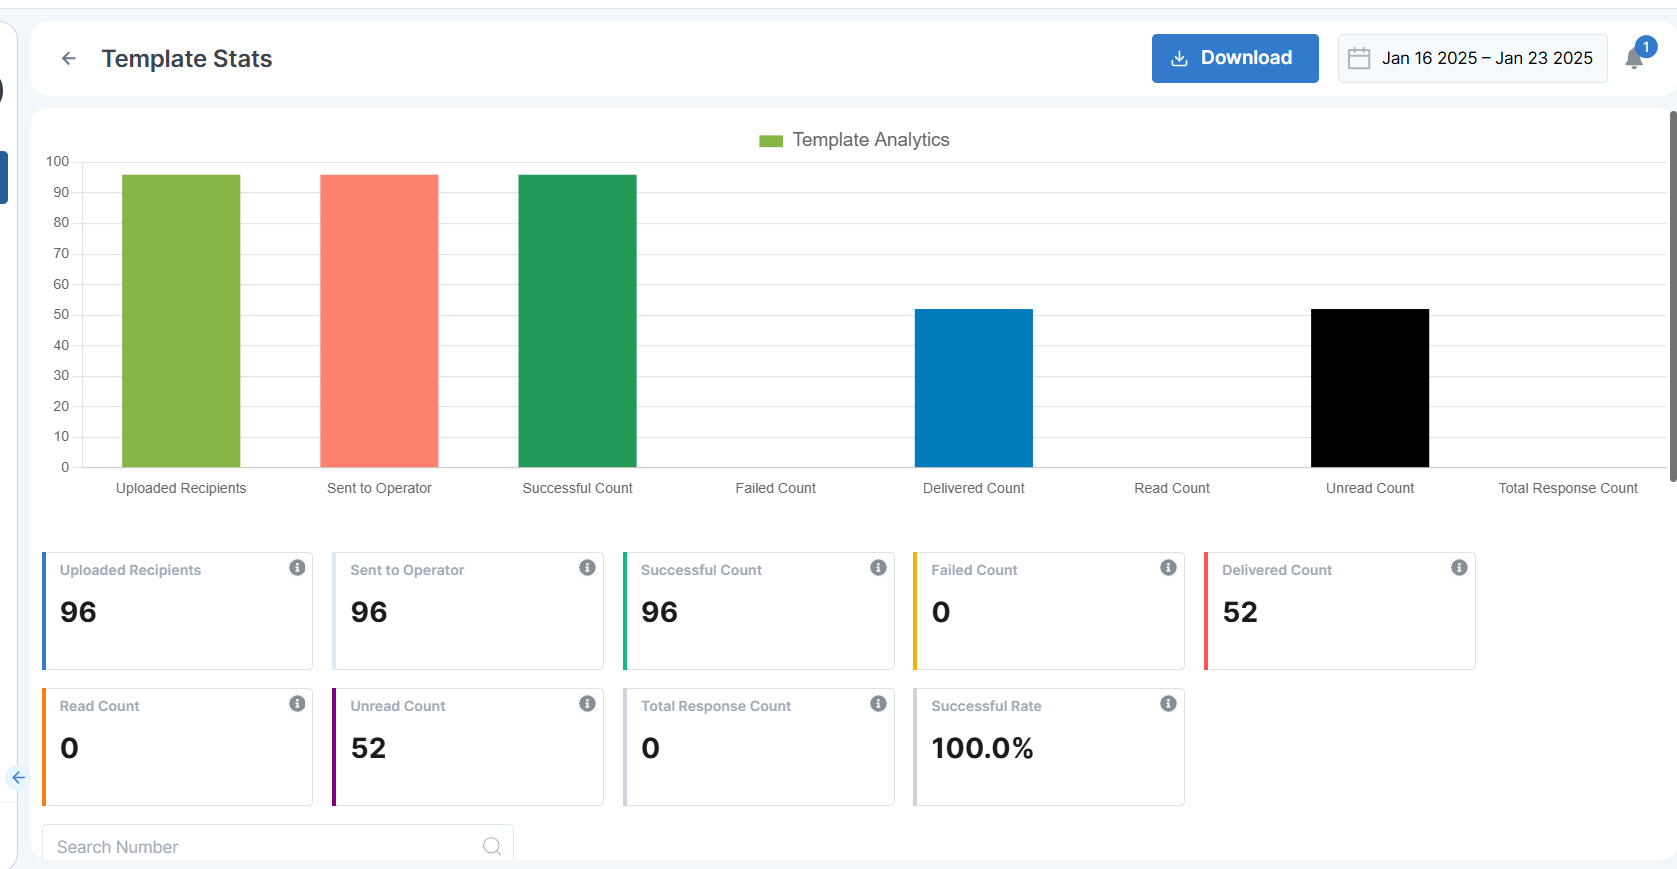The height and width of the screenshot is (869, 1677).
Task: Click info icon on Successful Rate card
Action: pos(1168,704)
